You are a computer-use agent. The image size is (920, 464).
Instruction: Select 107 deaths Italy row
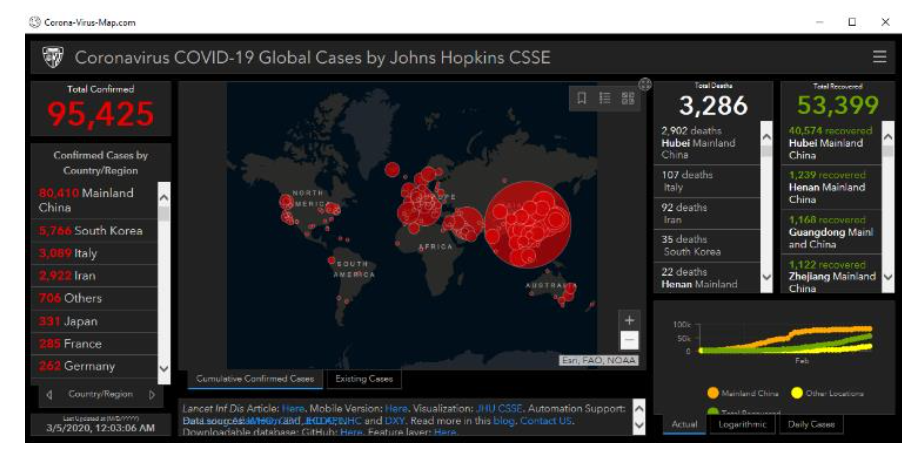707,181
